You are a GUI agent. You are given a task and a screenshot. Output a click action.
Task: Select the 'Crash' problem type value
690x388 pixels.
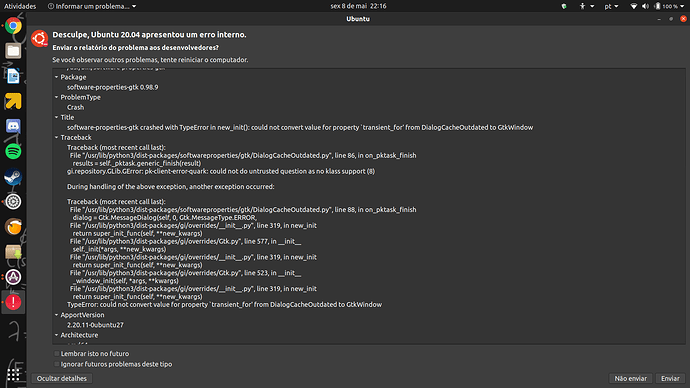pyautogui.click(x=75, y=107)
